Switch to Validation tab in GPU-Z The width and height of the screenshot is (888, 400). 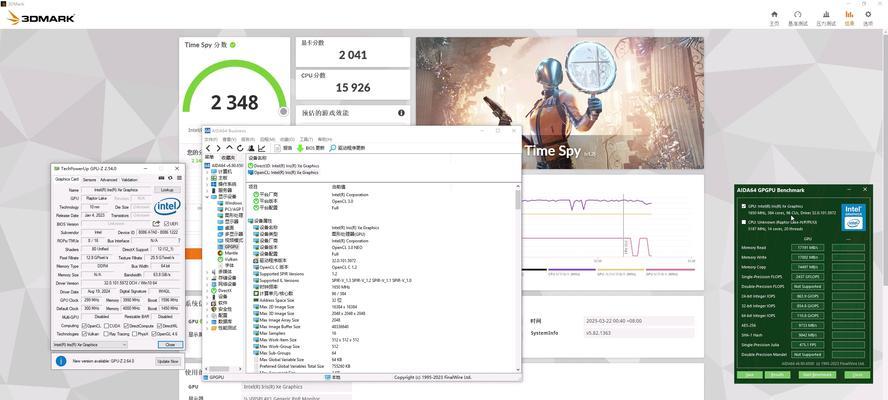(x=129, y=180)
